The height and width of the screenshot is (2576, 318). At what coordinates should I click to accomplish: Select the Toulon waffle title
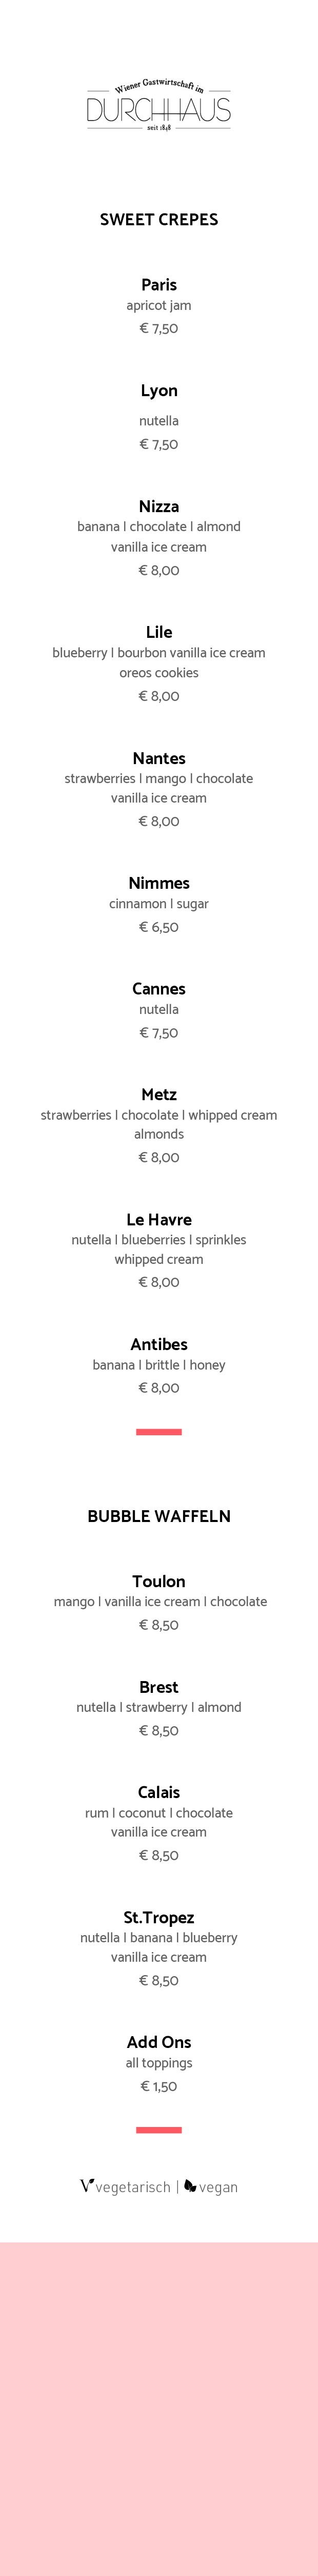point(159,1581)
